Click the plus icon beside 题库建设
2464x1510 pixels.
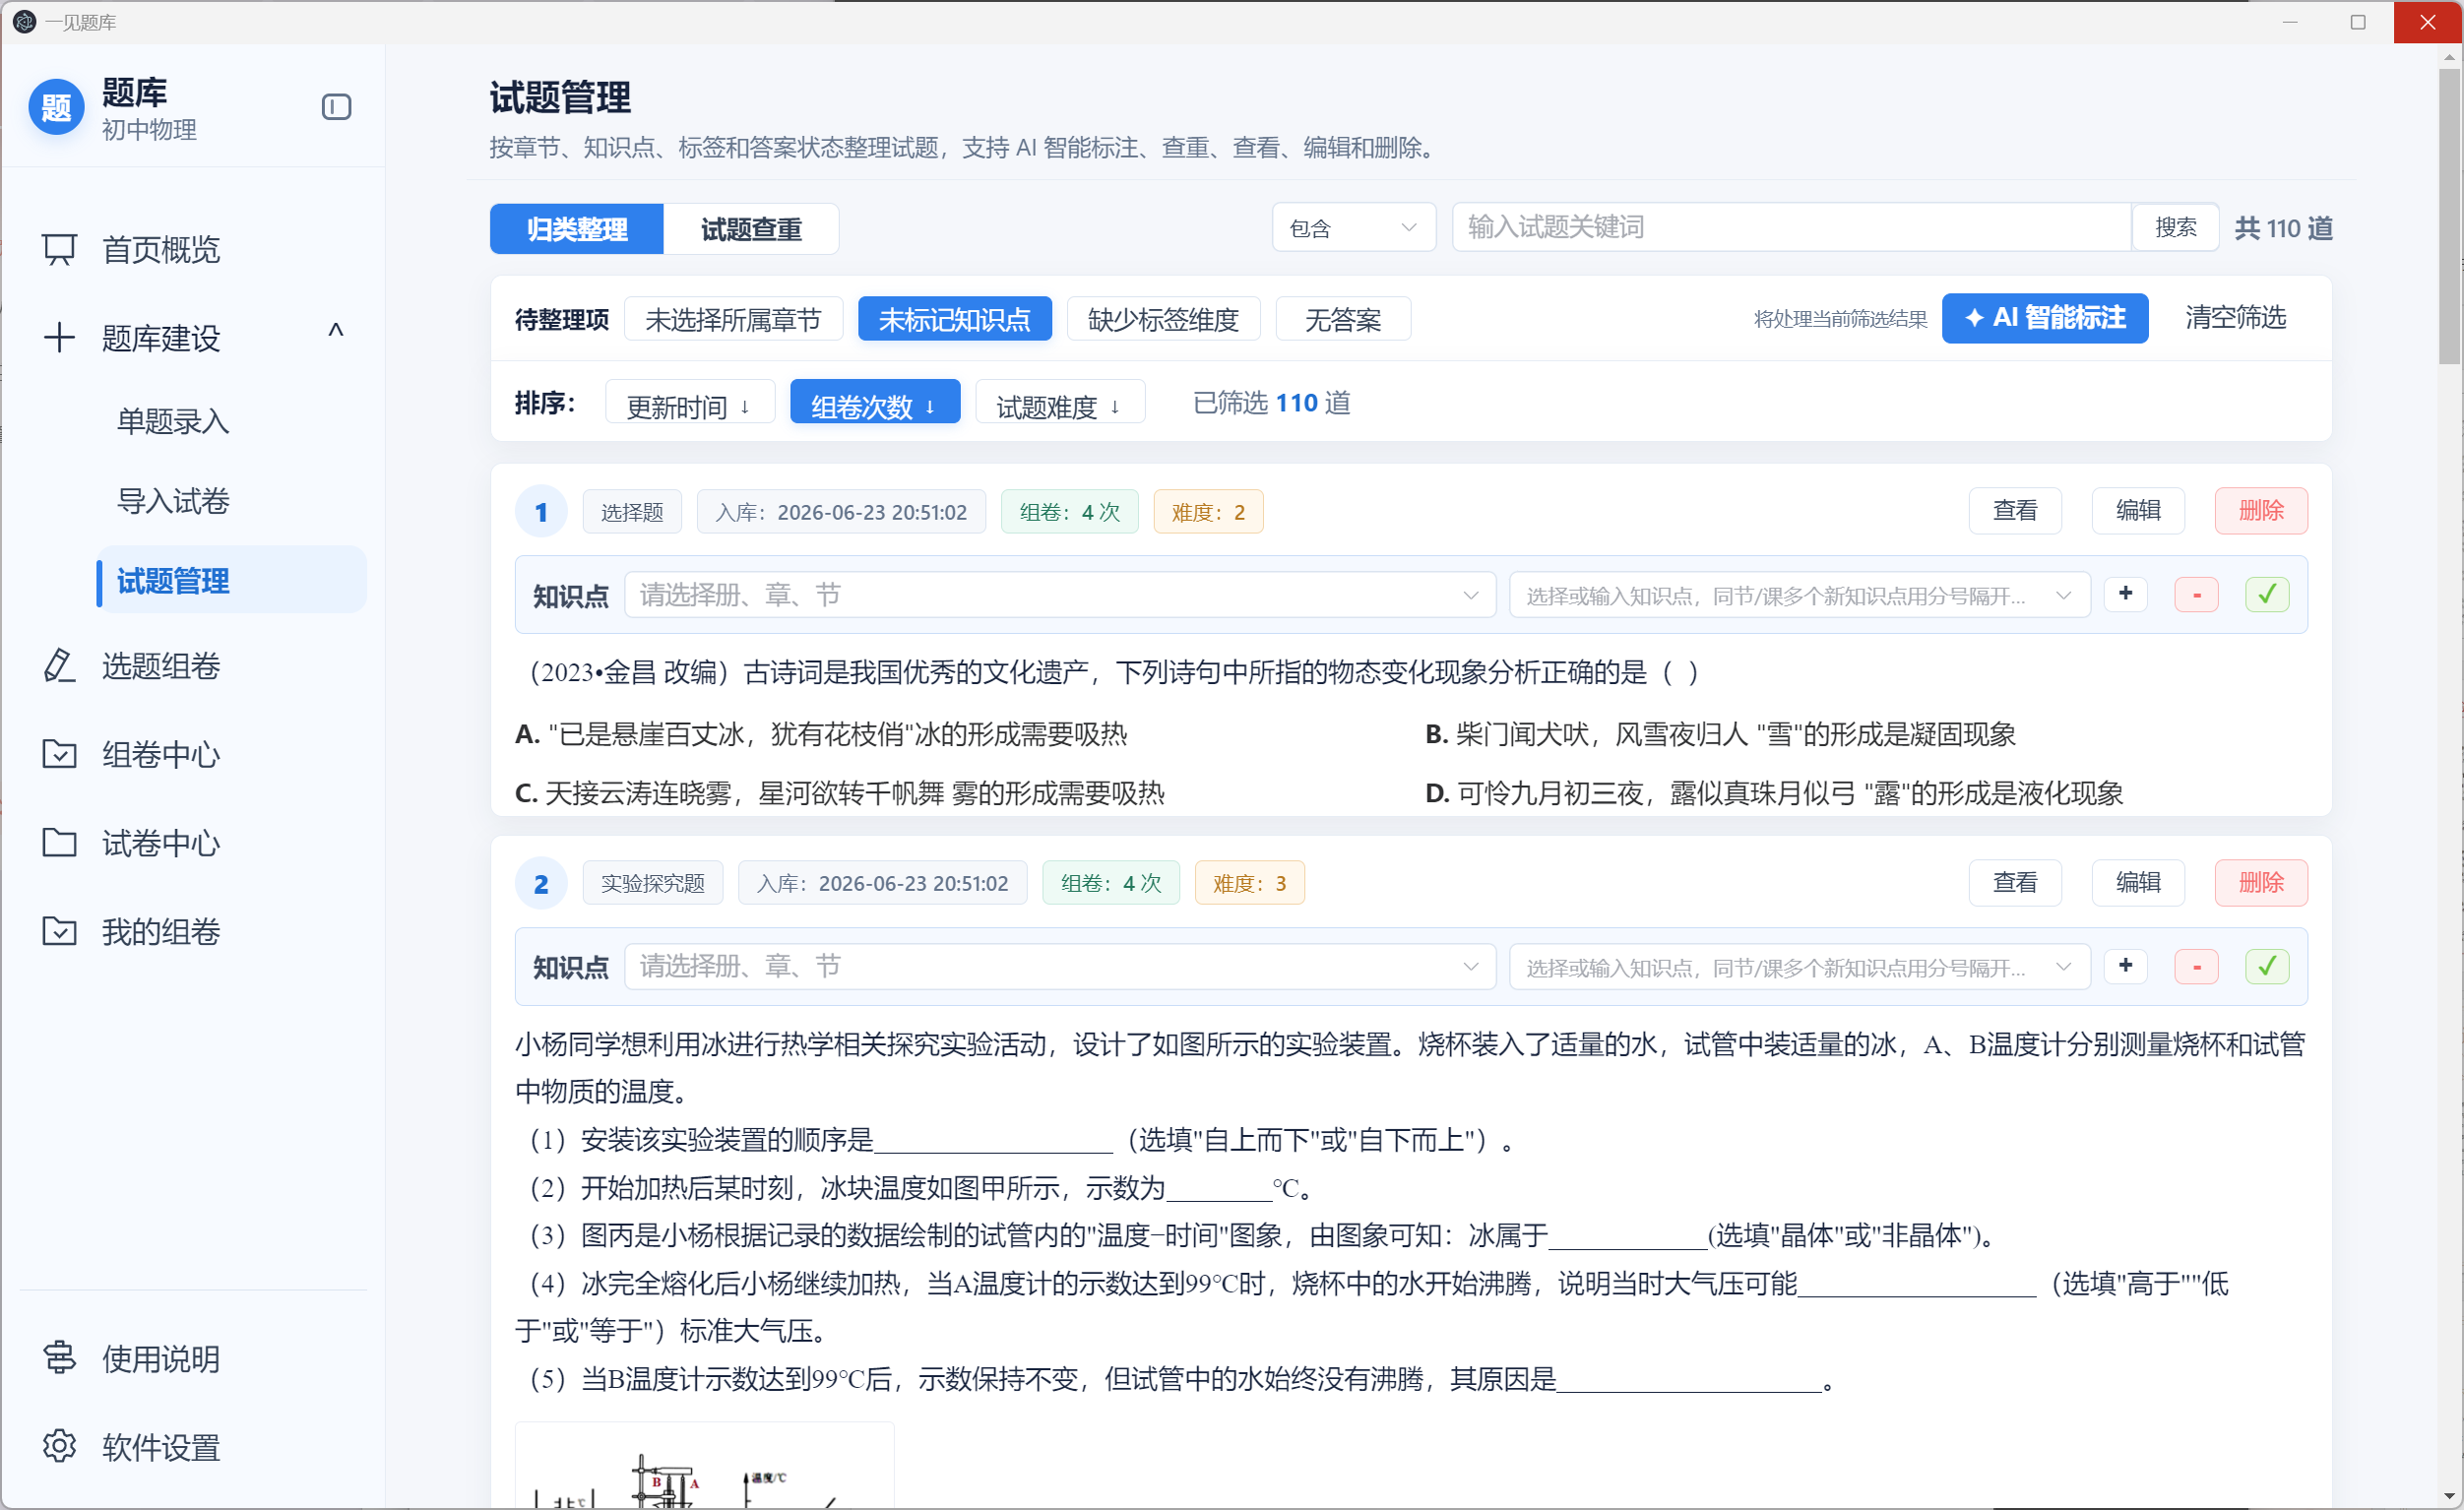click(x=59, y=337)
